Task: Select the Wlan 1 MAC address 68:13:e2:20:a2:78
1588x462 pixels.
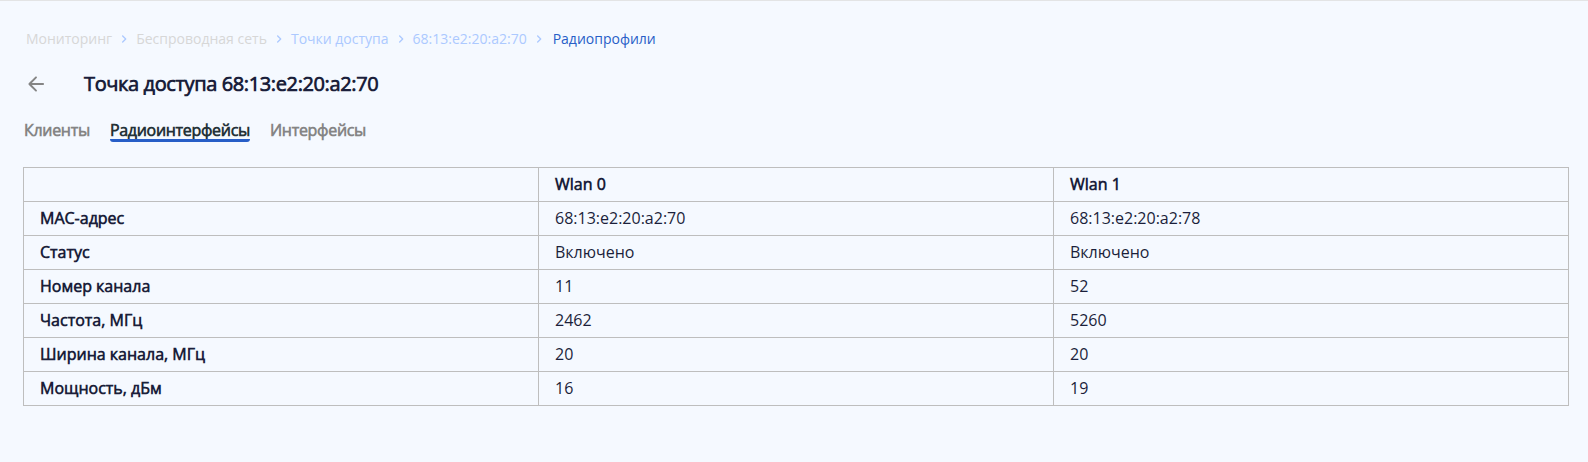Action: pos(1135,218)
